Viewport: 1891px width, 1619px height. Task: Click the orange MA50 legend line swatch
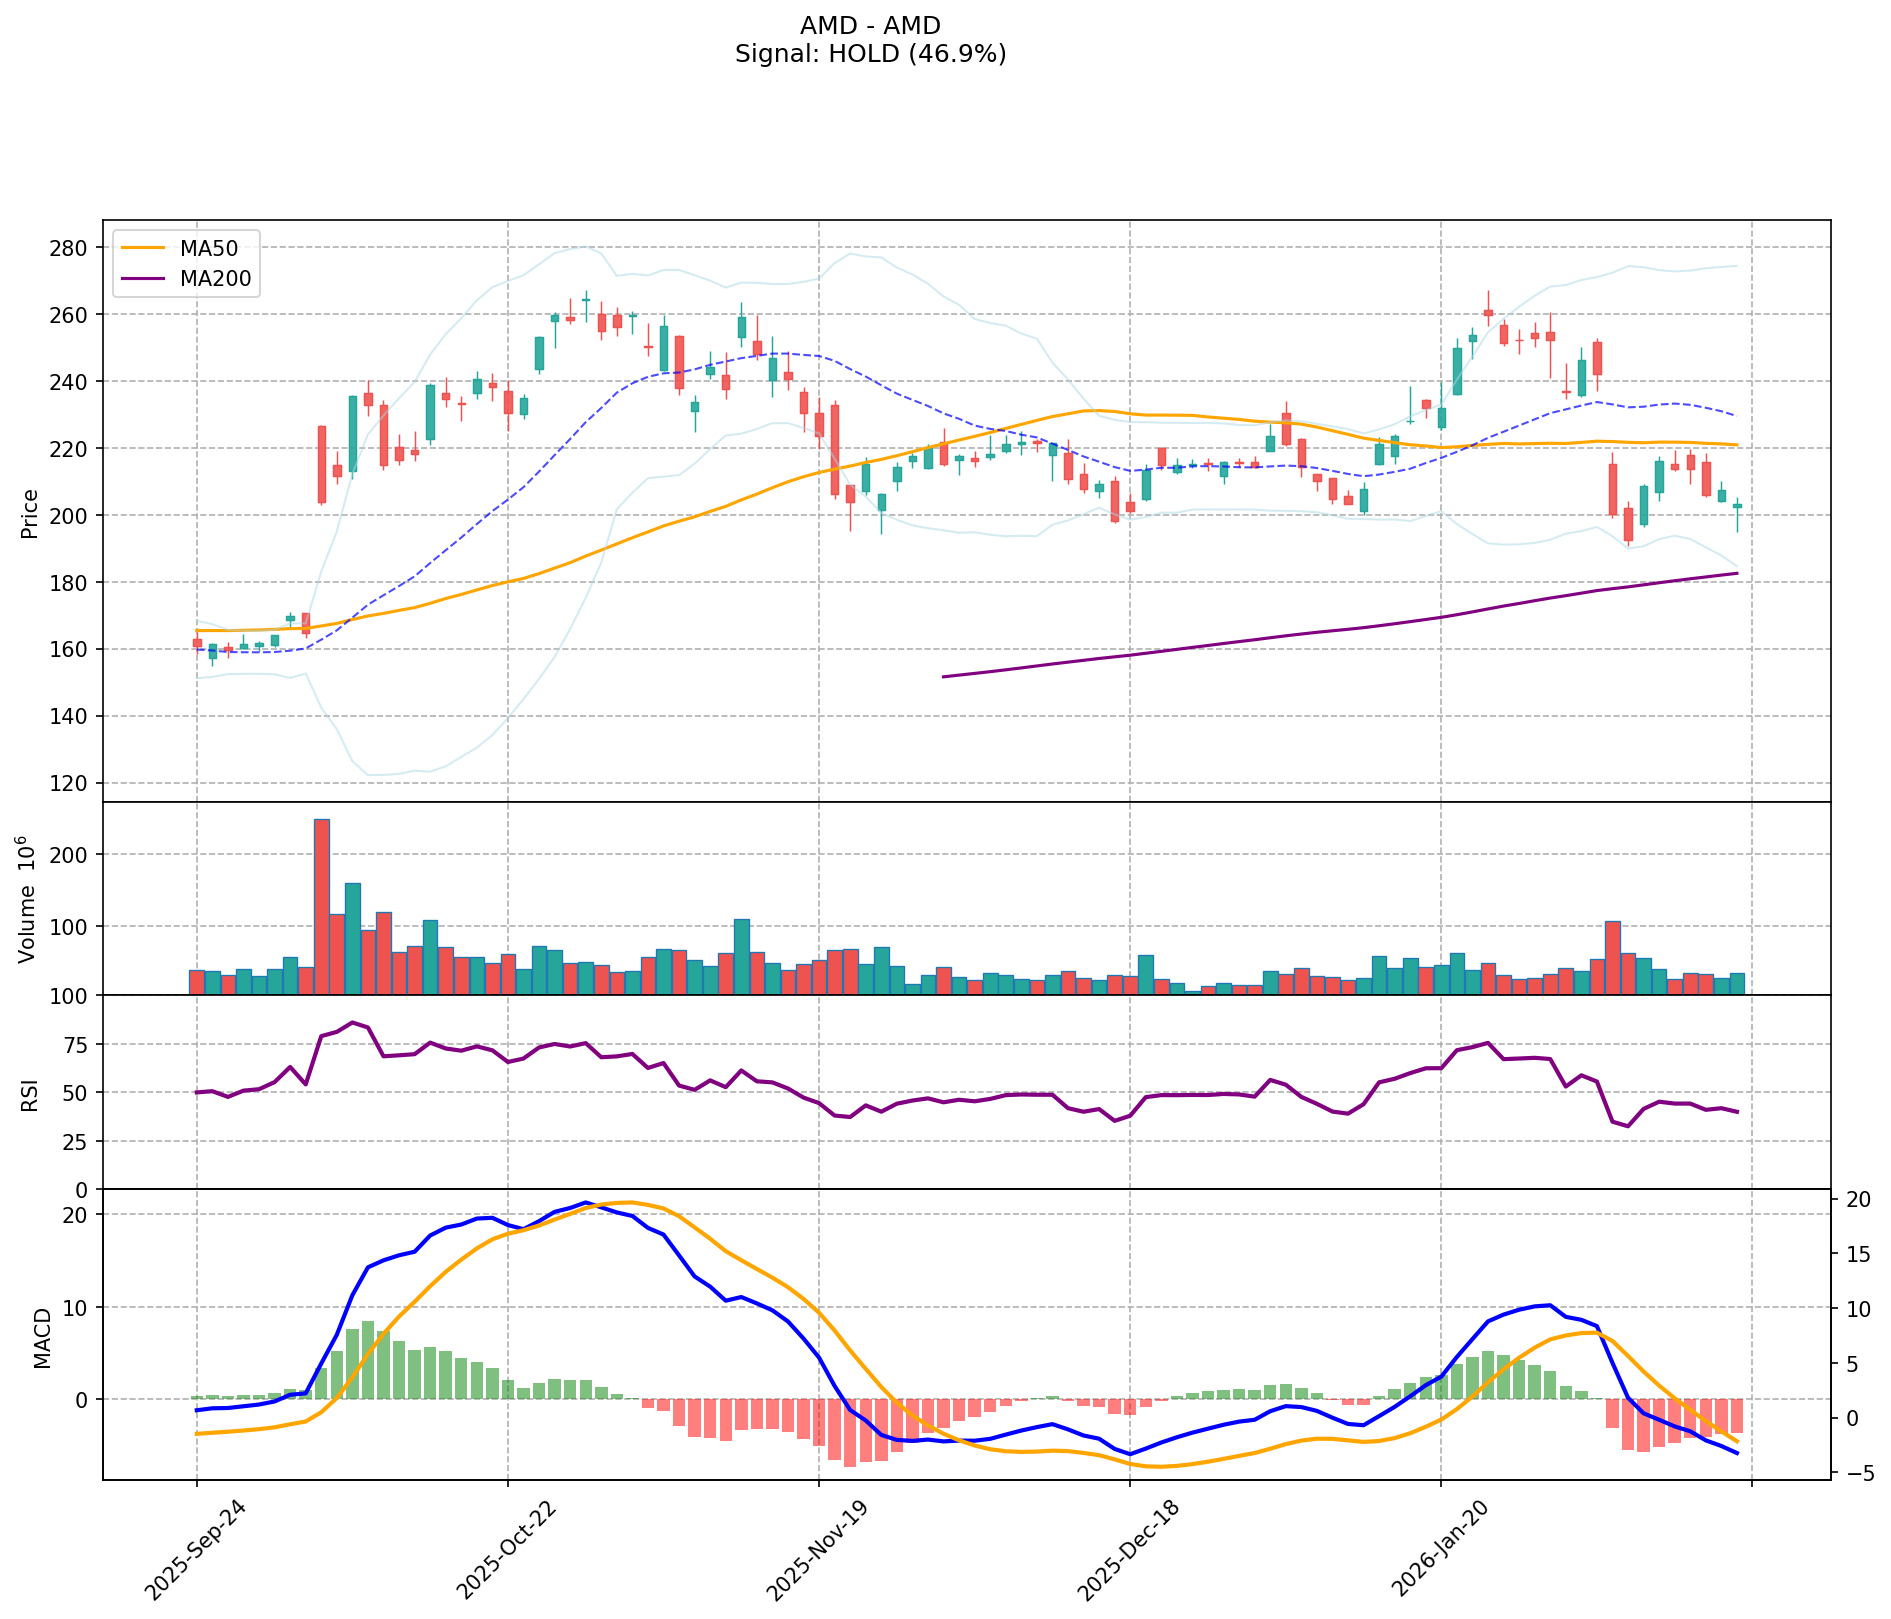pyautogui.click(x=139, y=249)
